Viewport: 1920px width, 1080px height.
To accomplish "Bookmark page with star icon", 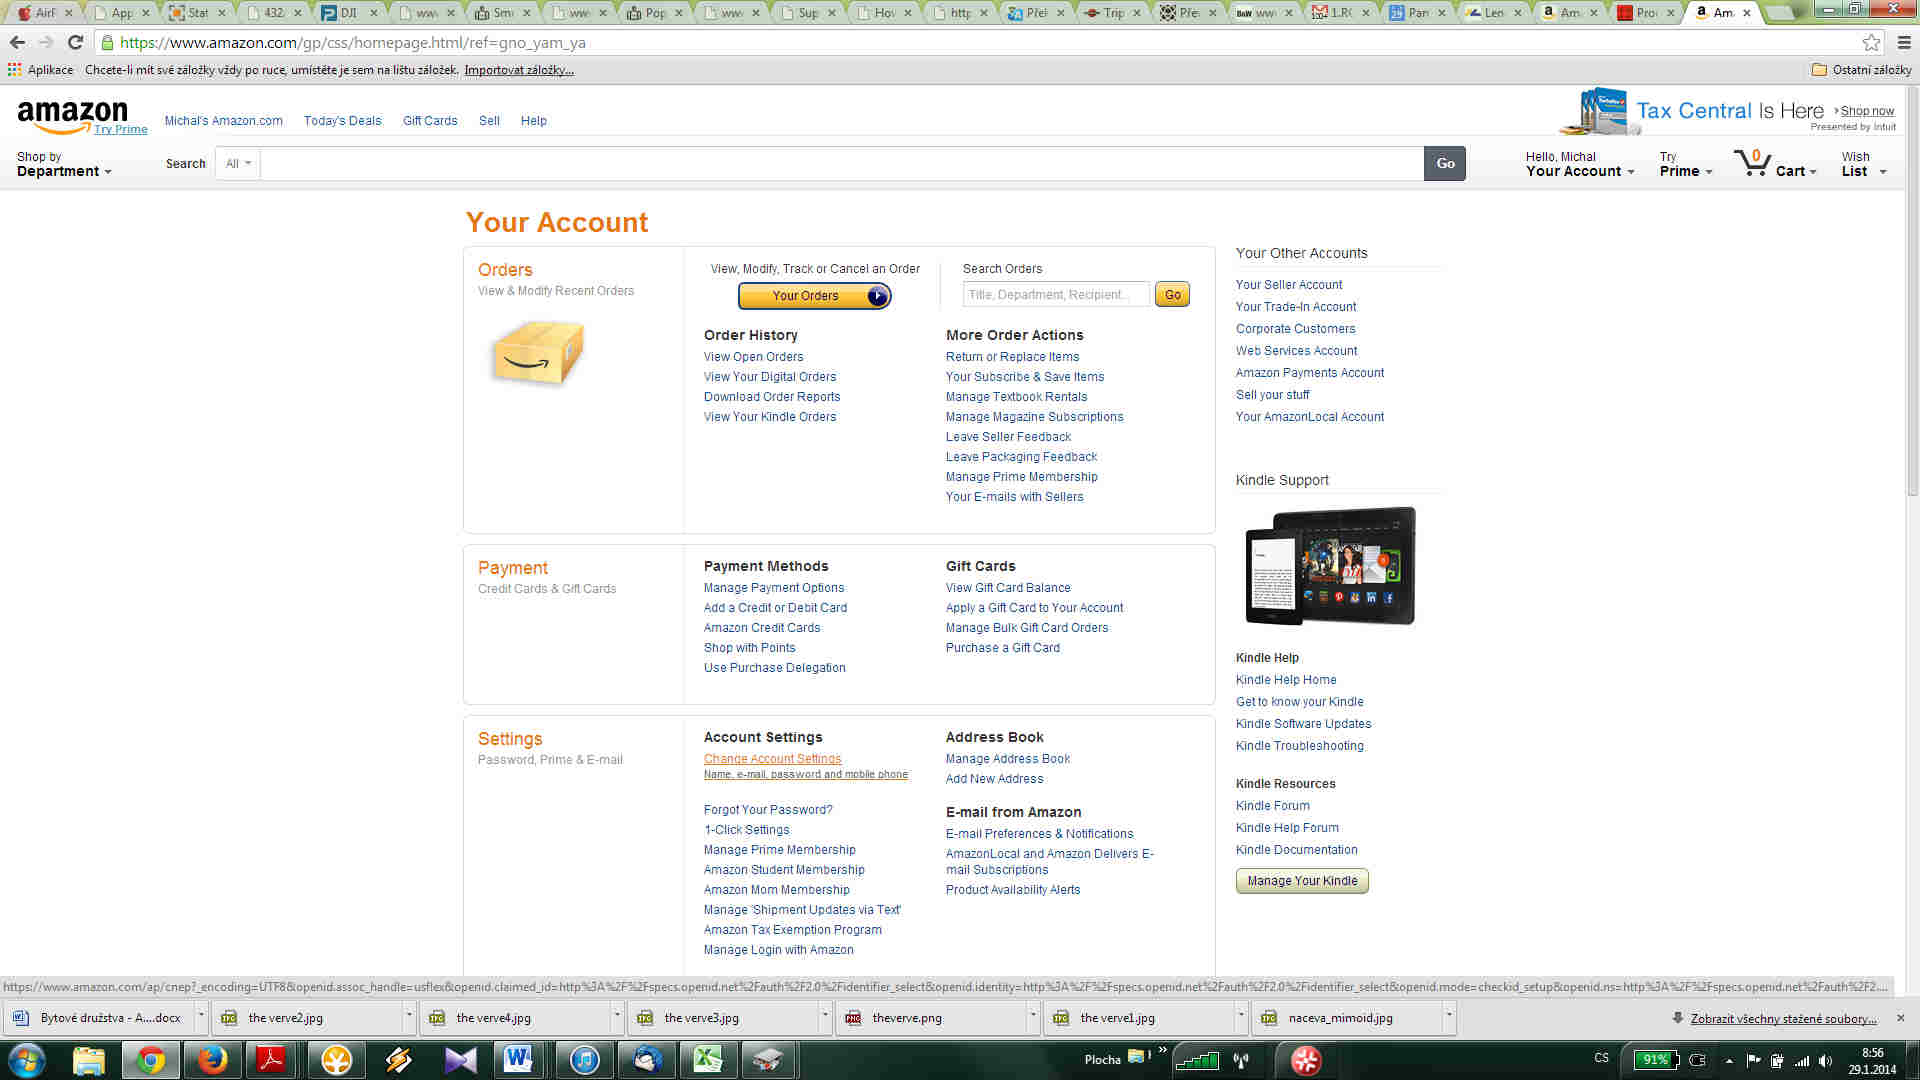I will click(1871, 42).
